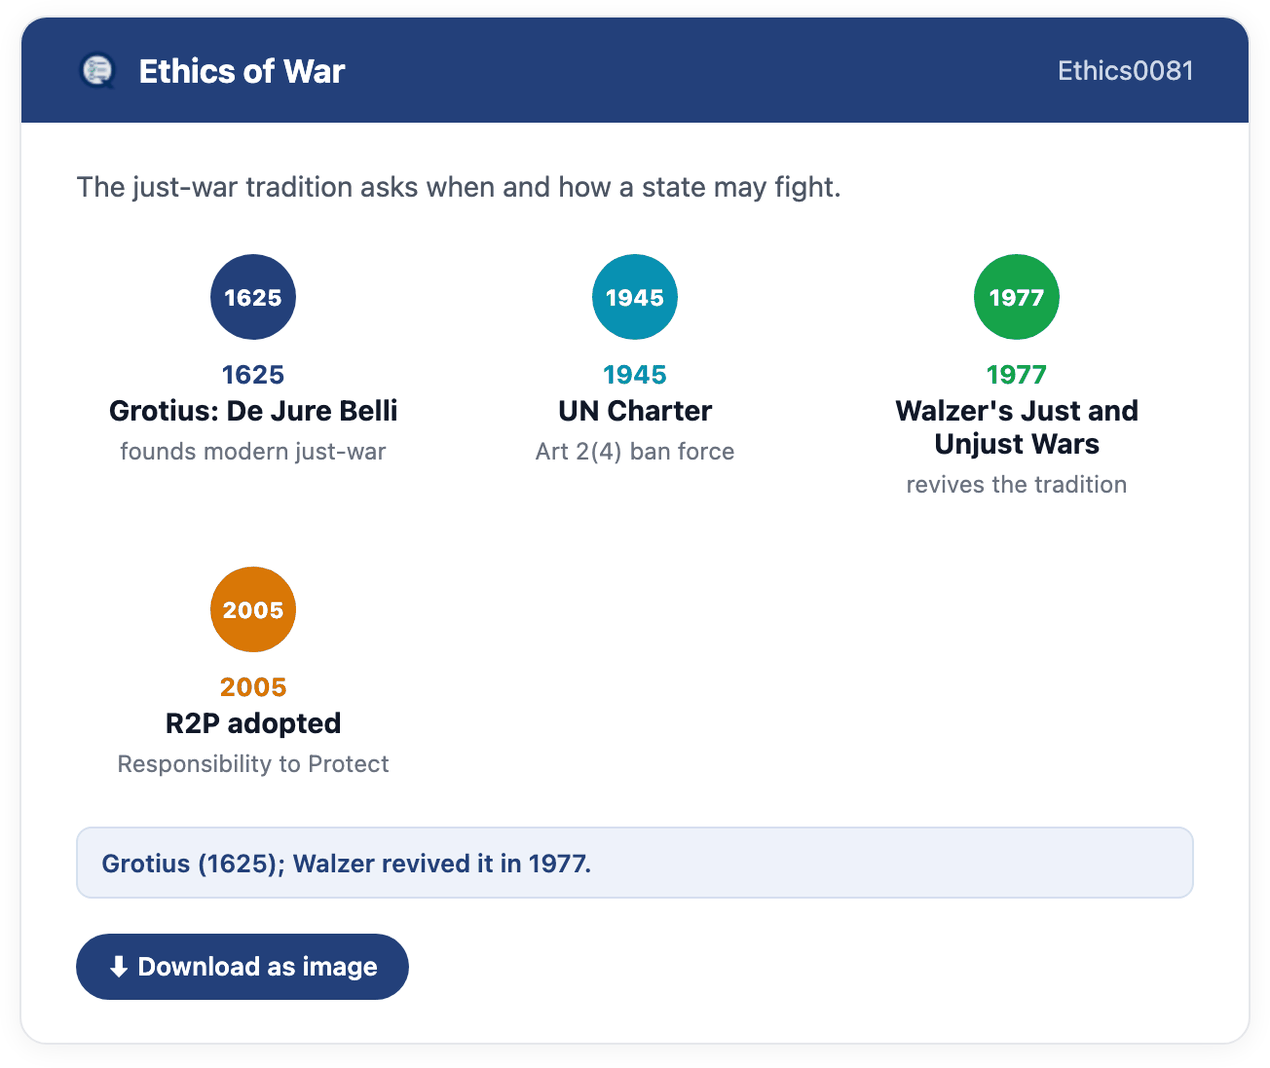Click the Ethics0081 identifier in the header
This screenshot has width=1270, height=1068.
tap(1126, 71)
